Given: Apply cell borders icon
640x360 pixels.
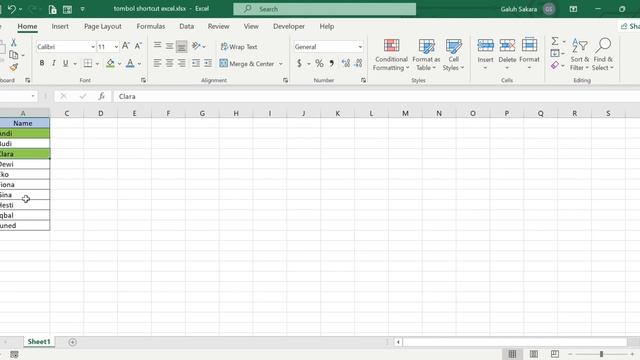Looking at the screenshot, I should point(88,63).
